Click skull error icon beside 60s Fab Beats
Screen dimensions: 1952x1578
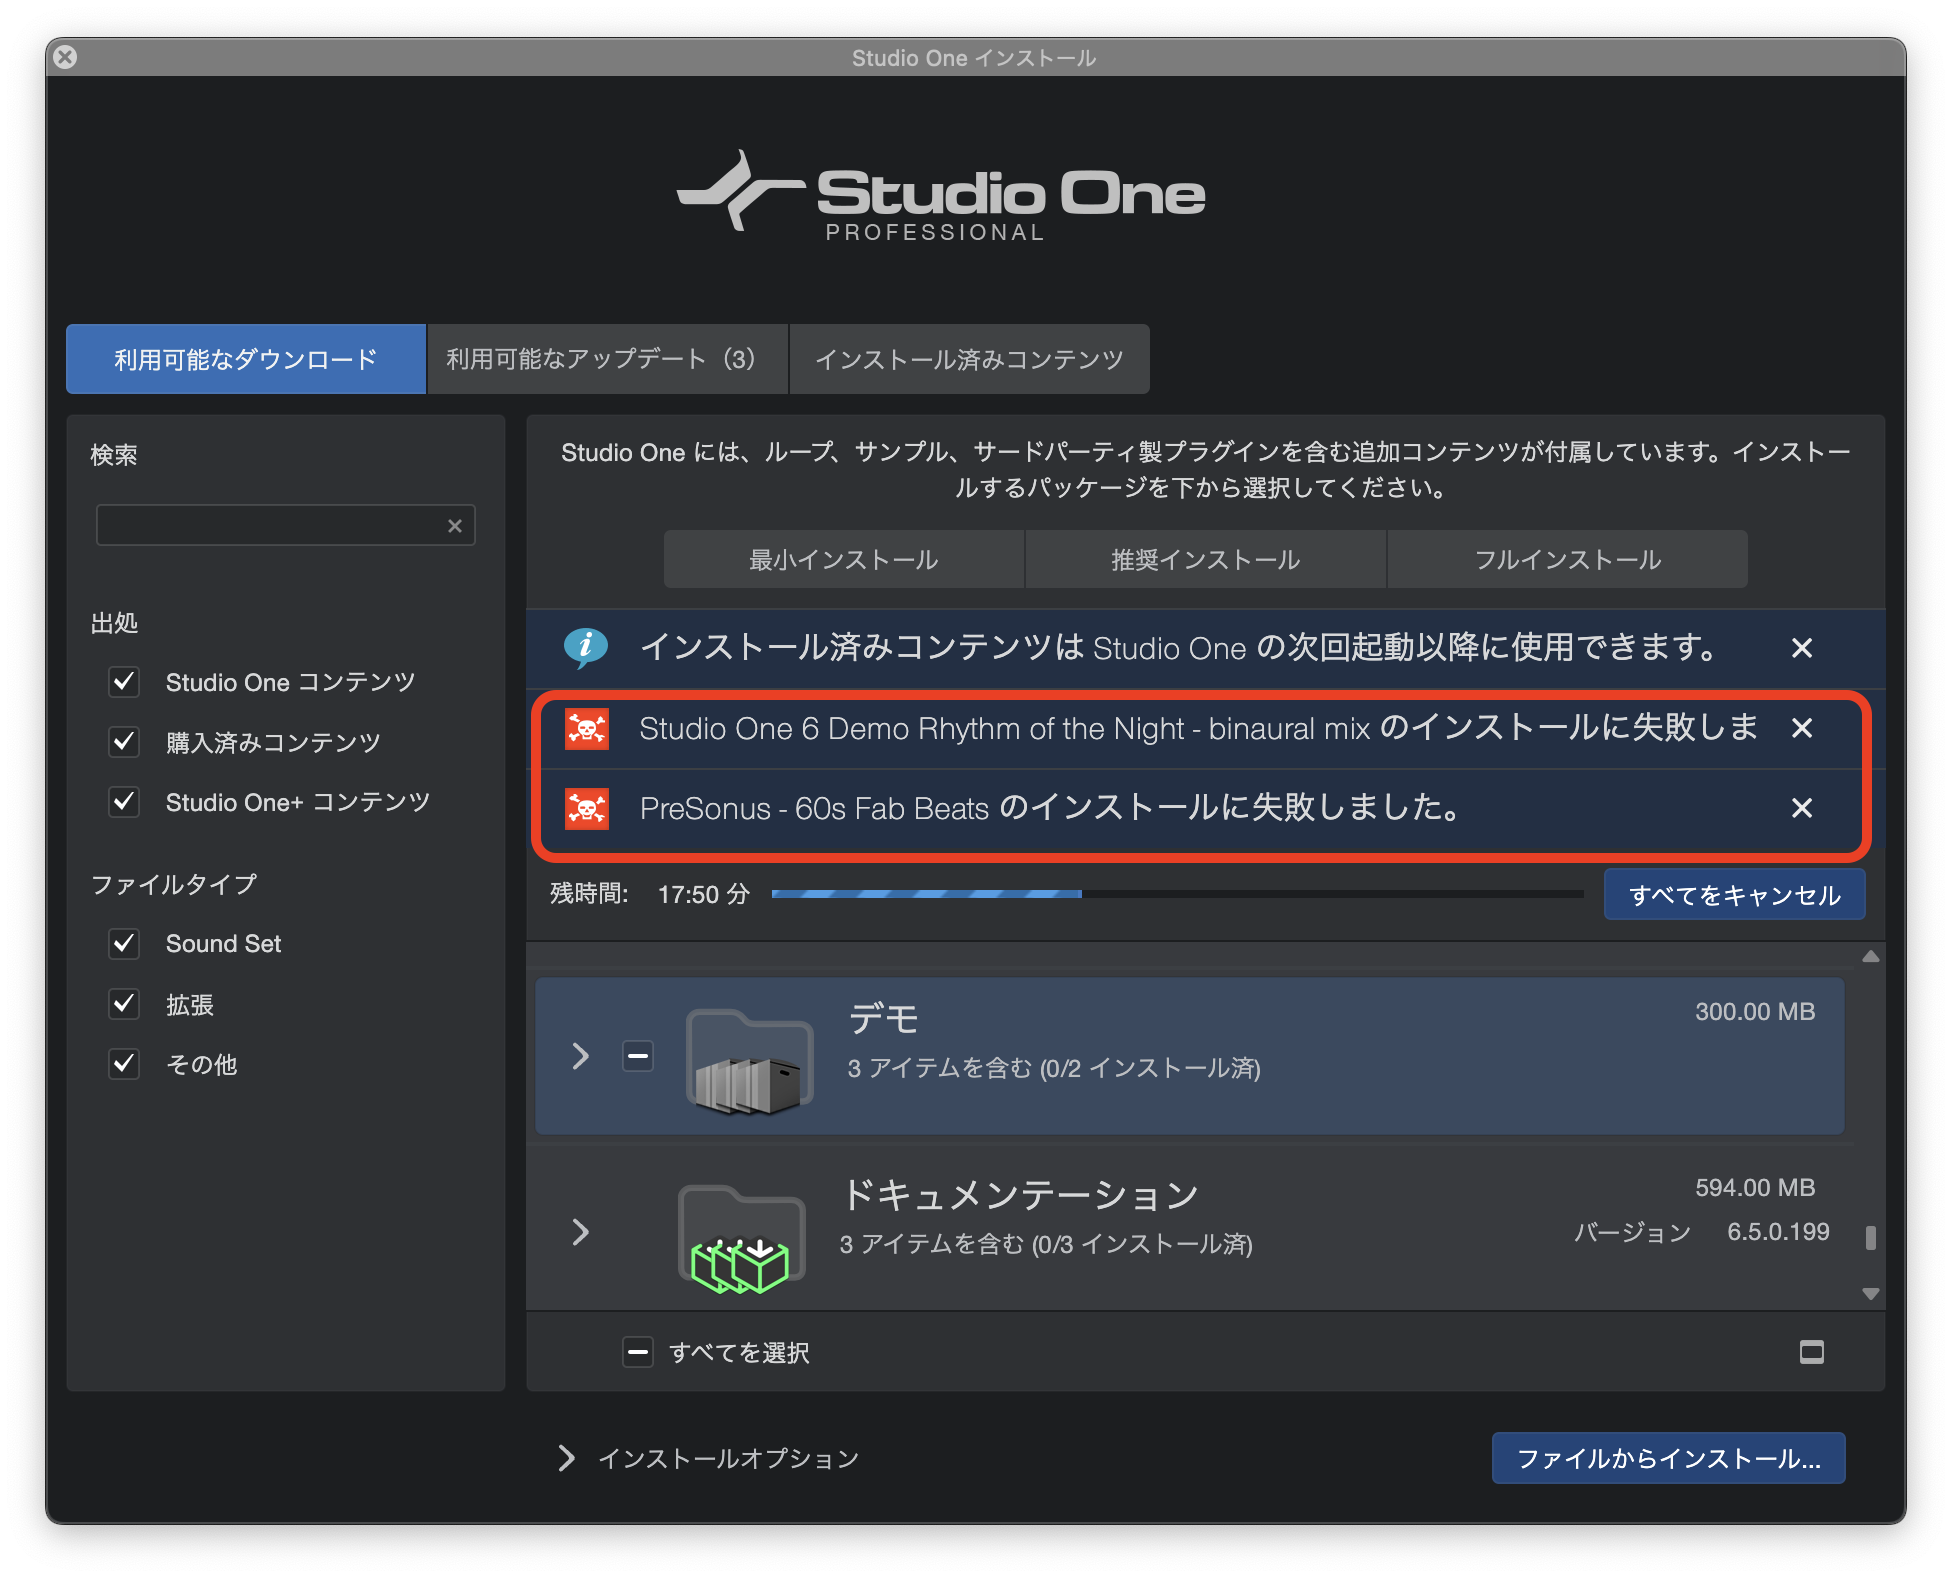[587, 808]
